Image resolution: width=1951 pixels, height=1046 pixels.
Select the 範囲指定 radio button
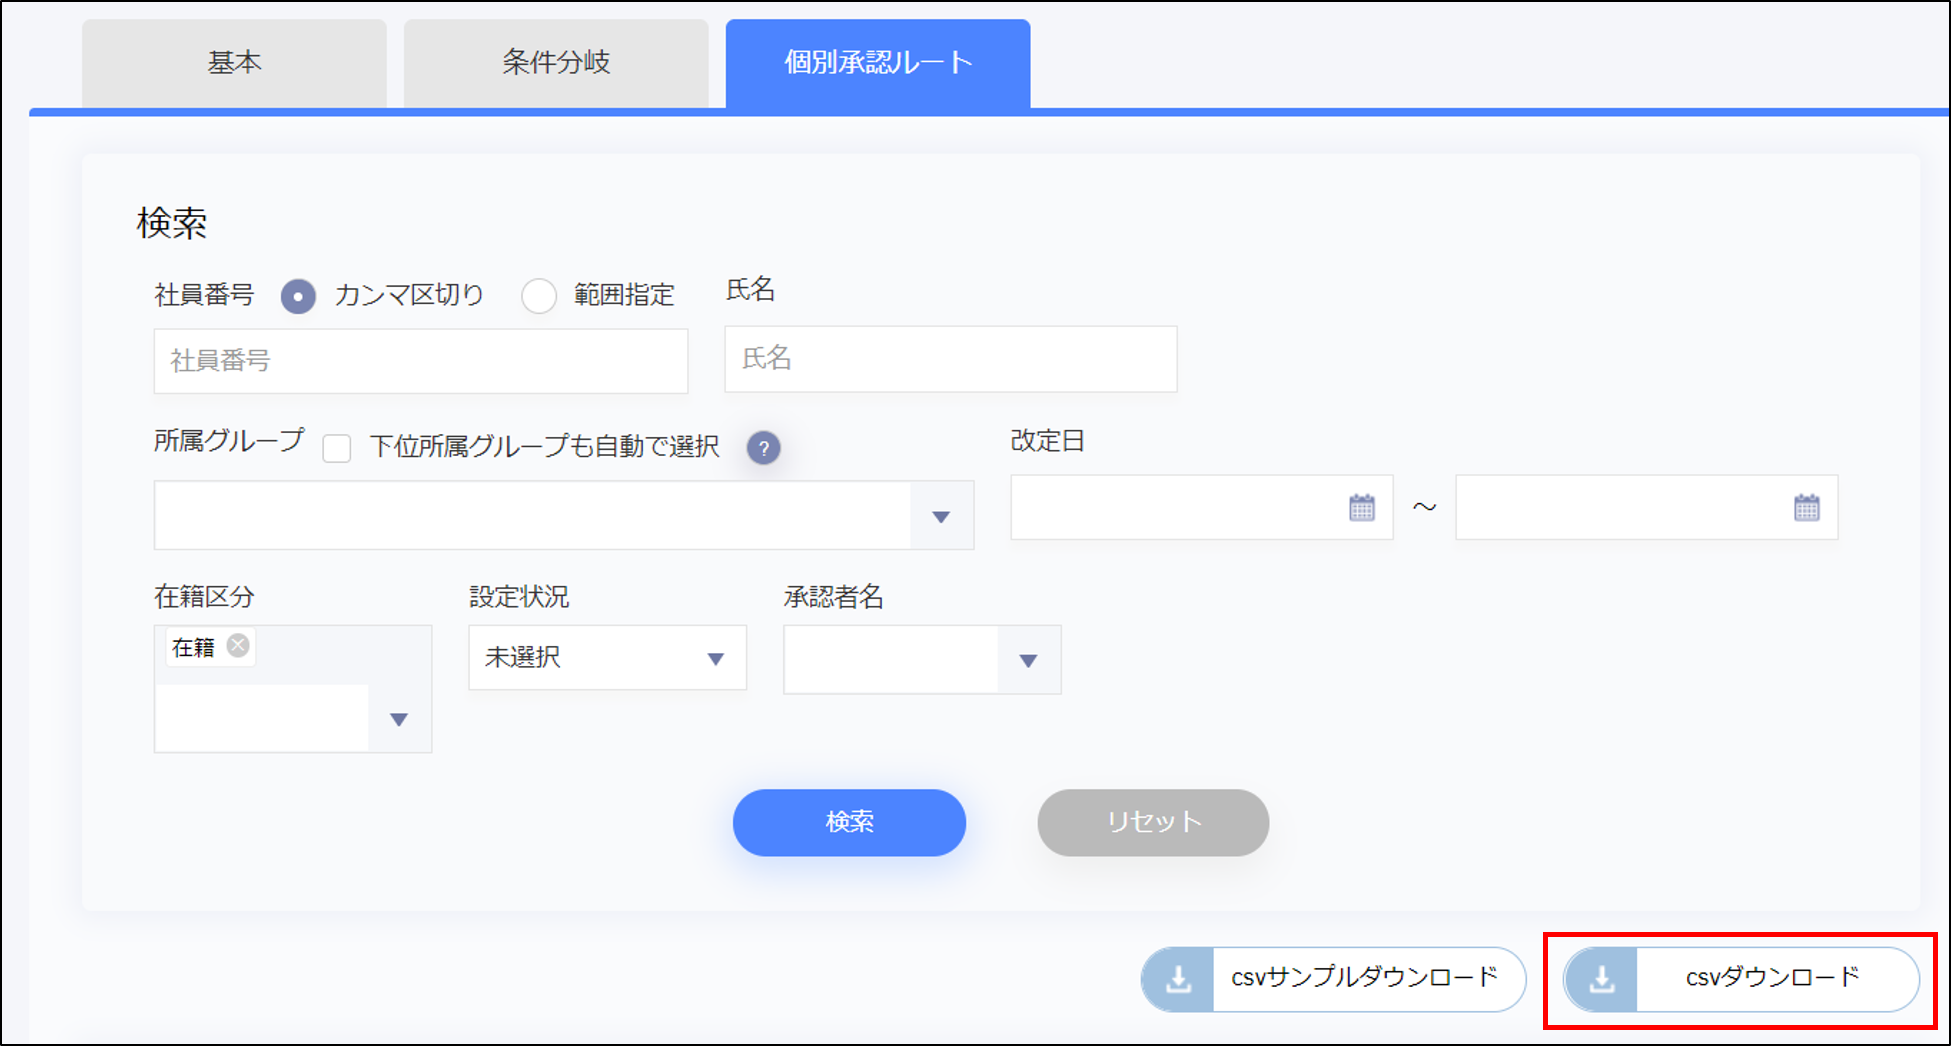tap(539, 296)
